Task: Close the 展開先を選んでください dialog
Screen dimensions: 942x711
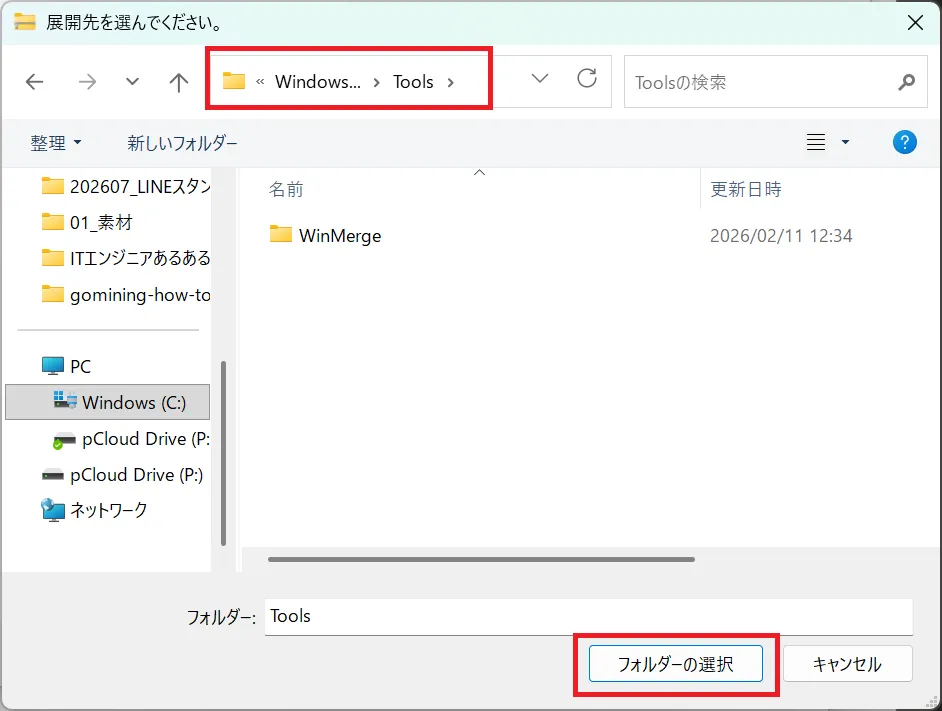Action: coord(916,23)
